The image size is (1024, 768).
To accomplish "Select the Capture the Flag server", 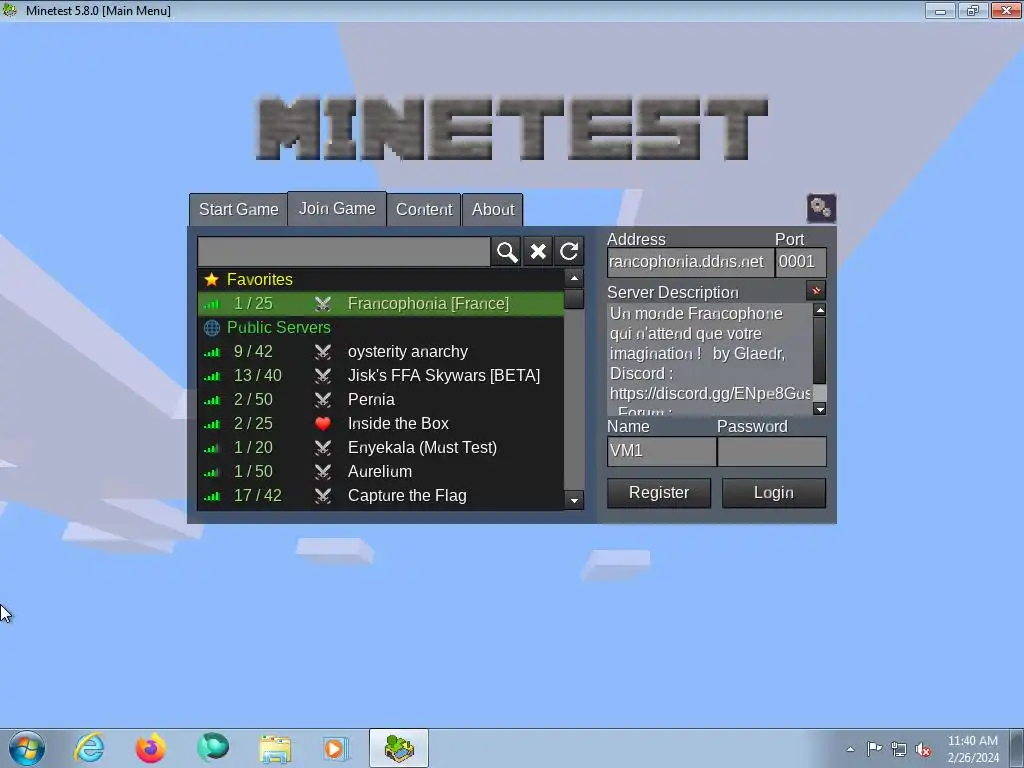I will (381, 496).
